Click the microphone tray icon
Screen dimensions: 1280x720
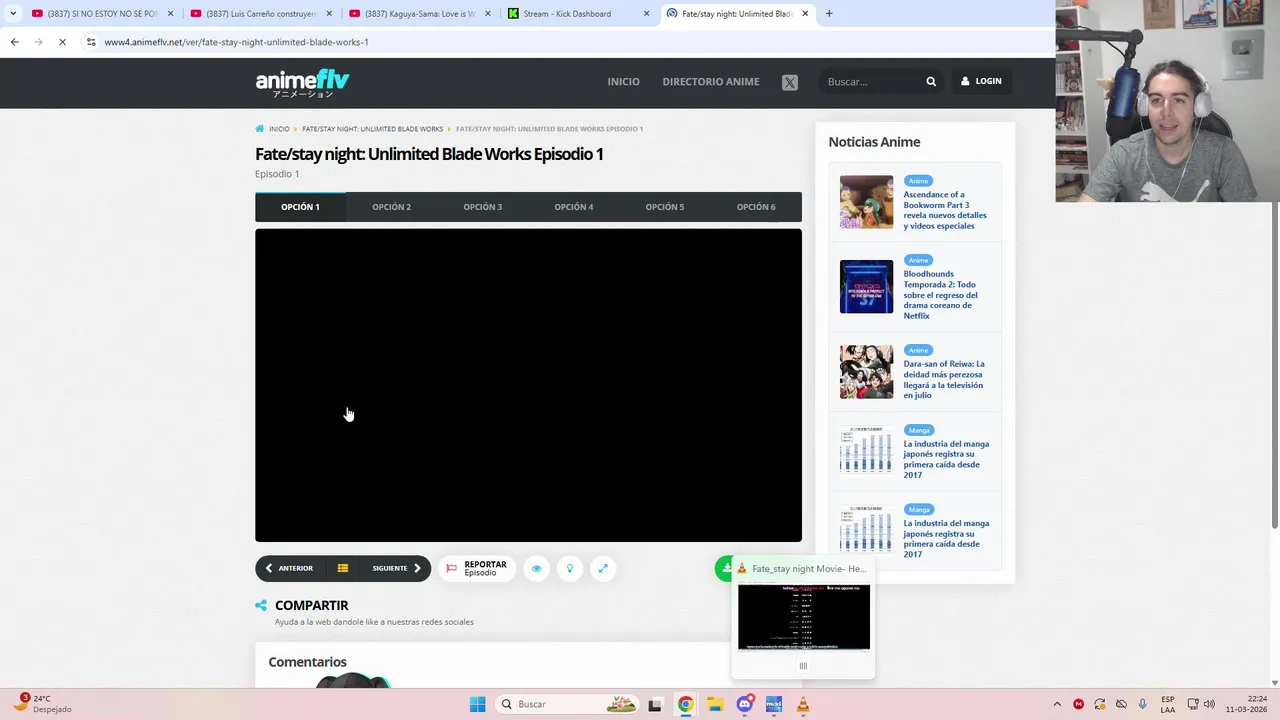tap(1142, 704)
